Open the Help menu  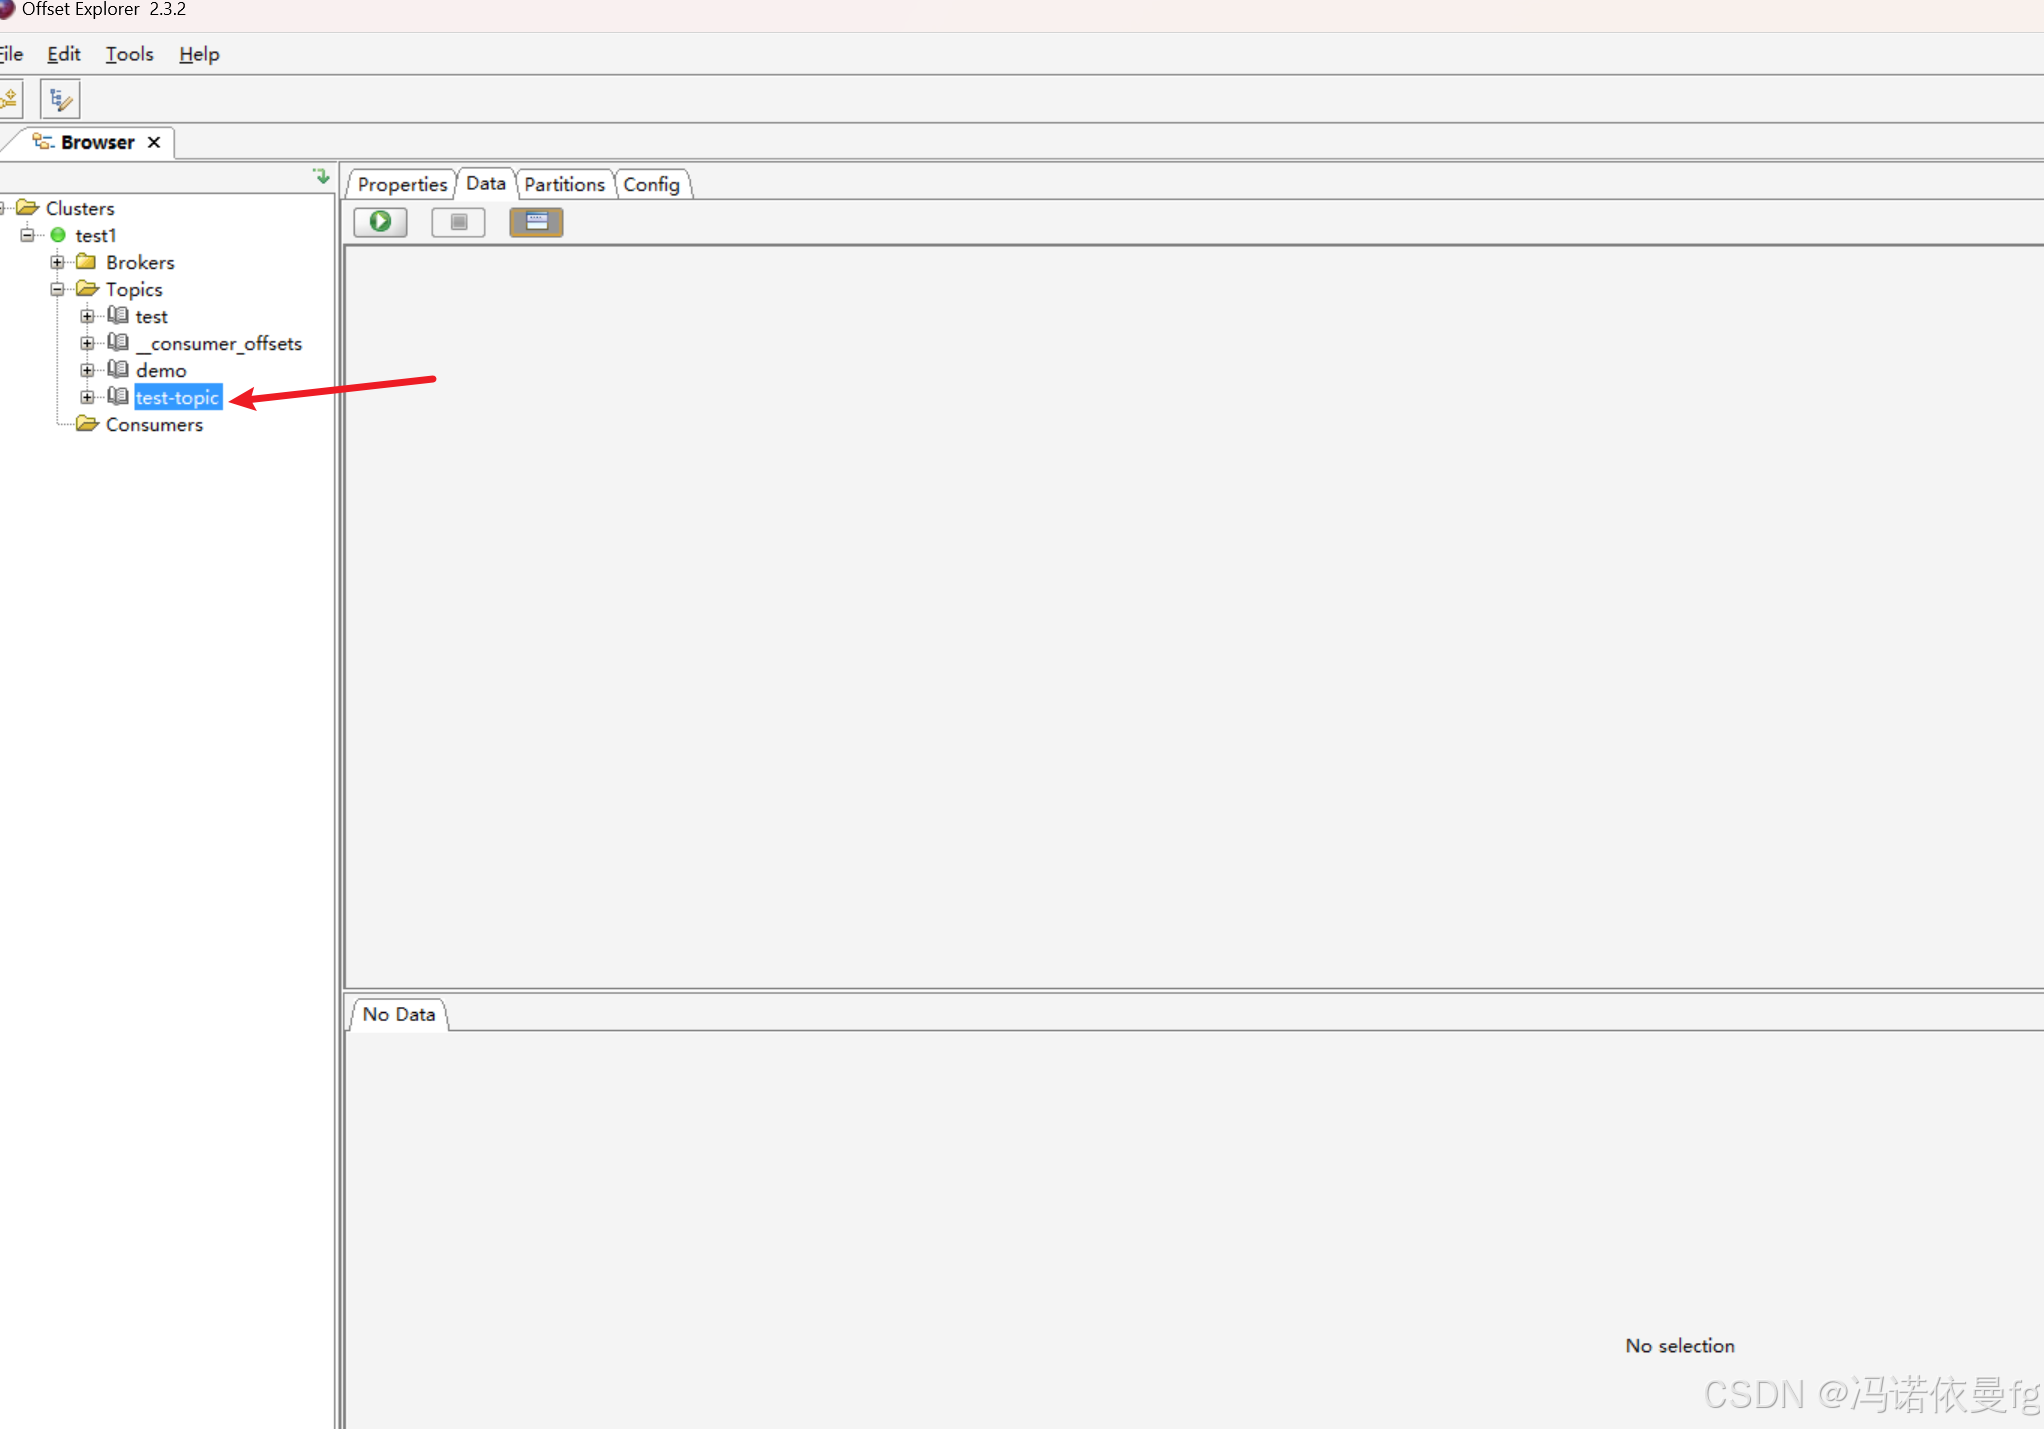(x=199, y=54)
